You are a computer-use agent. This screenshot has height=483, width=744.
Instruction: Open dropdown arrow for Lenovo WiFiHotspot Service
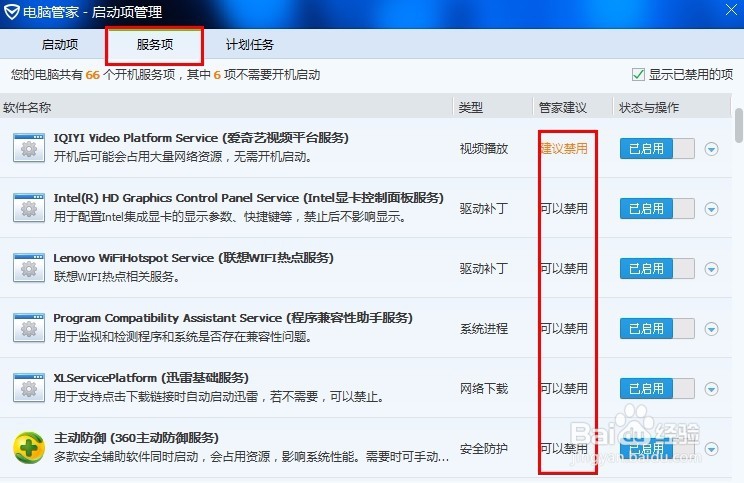click(711, 269)
